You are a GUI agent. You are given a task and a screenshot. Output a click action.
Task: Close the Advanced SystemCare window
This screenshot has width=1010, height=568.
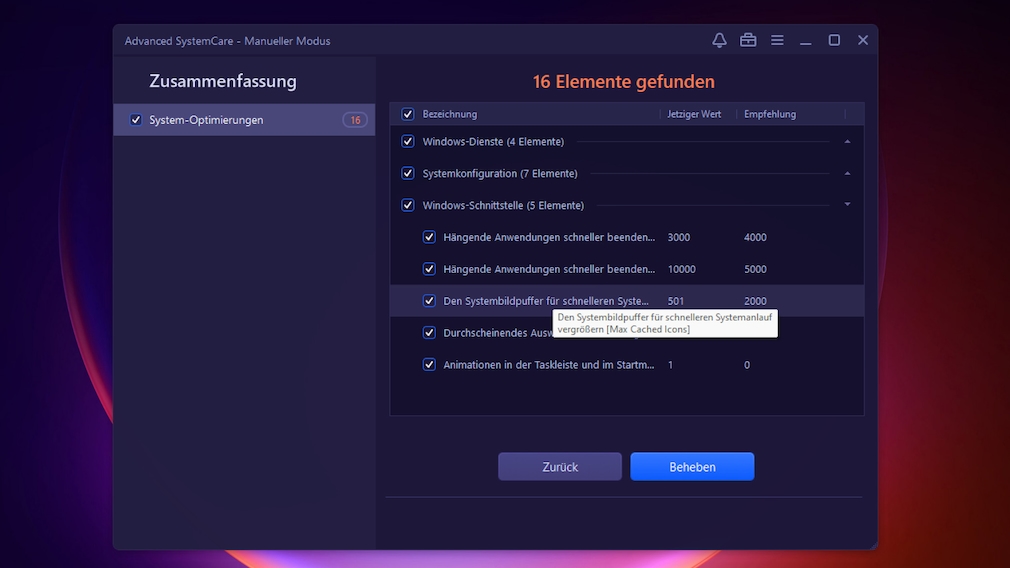point(863,40)
